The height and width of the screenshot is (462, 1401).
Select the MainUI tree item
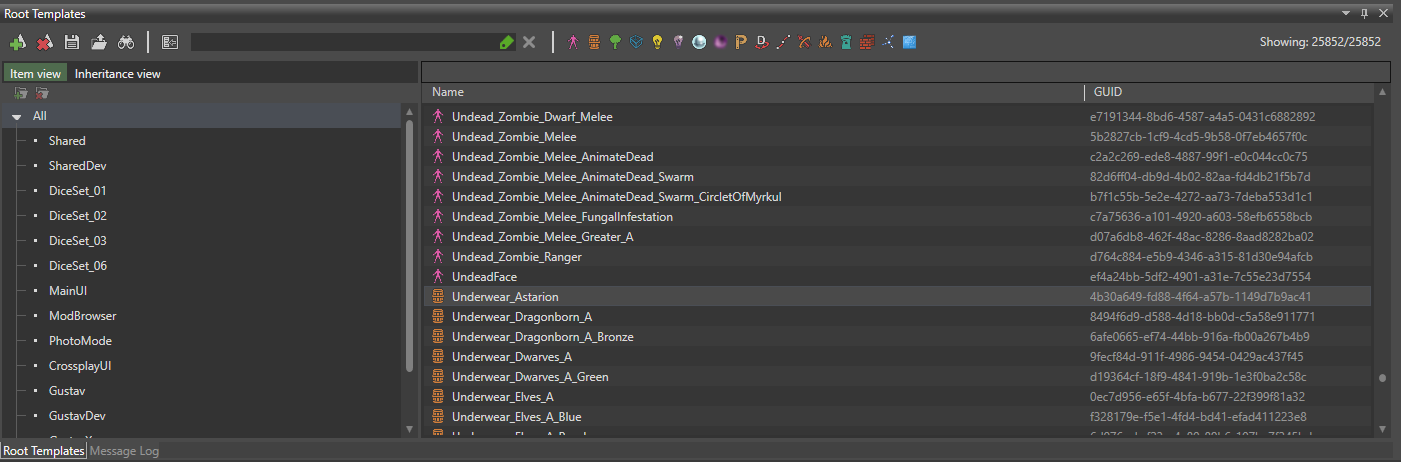pyautogui.click(x=68, y=291)
